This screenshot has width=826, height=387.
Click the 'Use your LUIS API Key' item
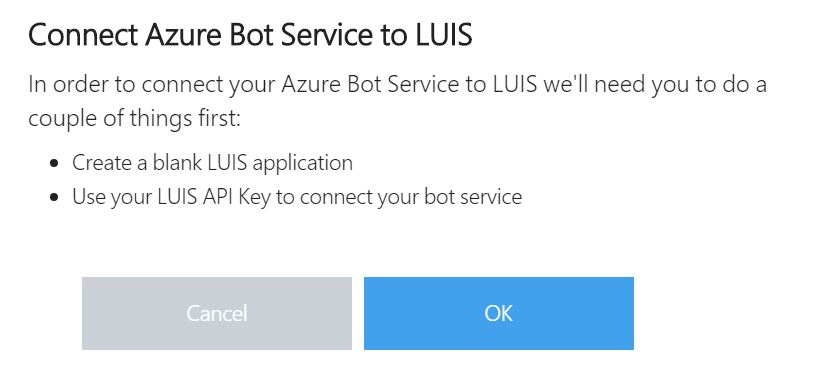297,197
